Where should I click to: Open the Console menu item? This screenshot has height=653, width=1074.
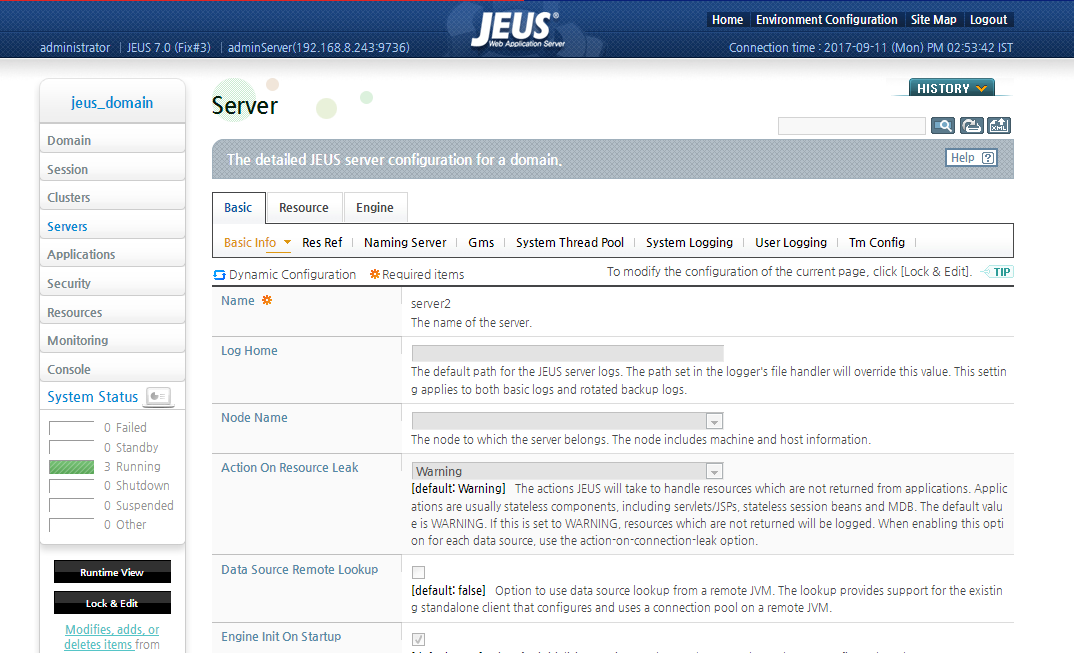coord(112,369)
